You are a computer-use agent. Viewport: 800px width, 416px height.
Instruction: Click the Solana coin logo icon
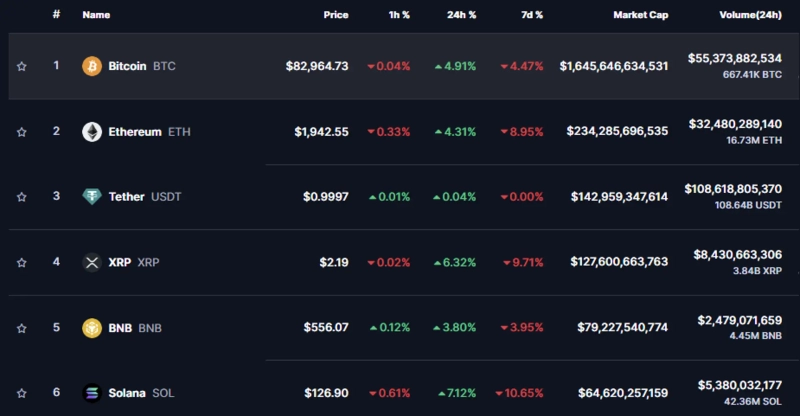[x=92, y=393]
